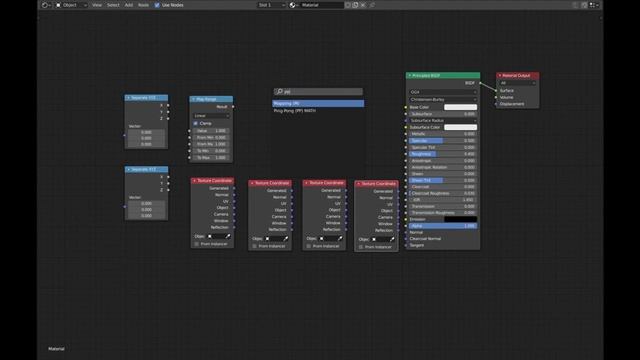Open the Linear interpolation dropdown in Map Range

pos(211,116)
